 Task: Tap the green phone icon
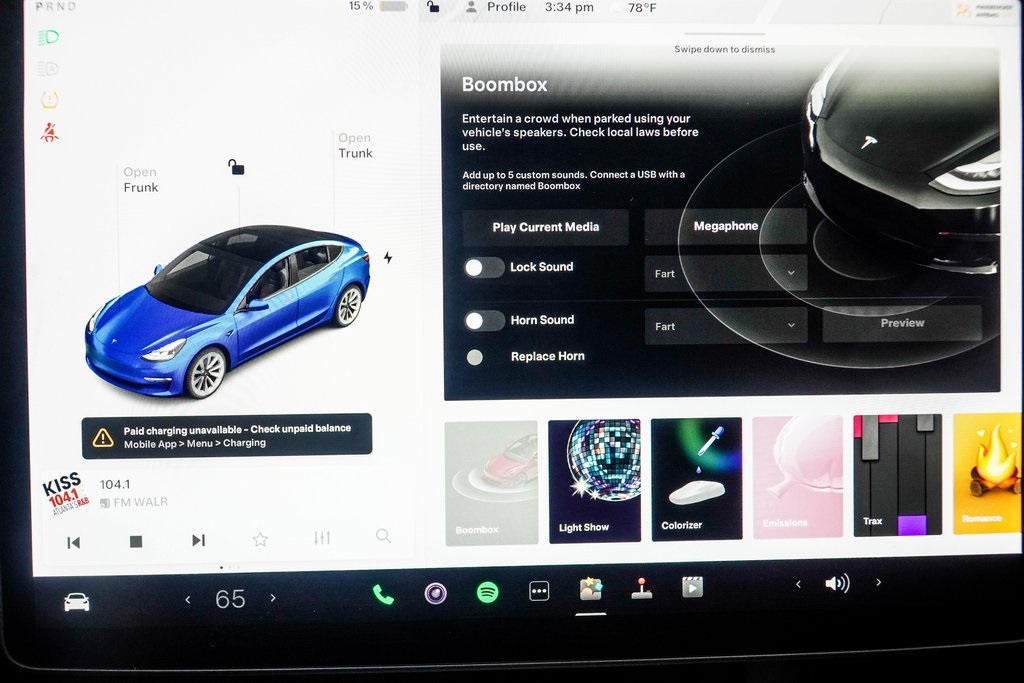(383, 594)
